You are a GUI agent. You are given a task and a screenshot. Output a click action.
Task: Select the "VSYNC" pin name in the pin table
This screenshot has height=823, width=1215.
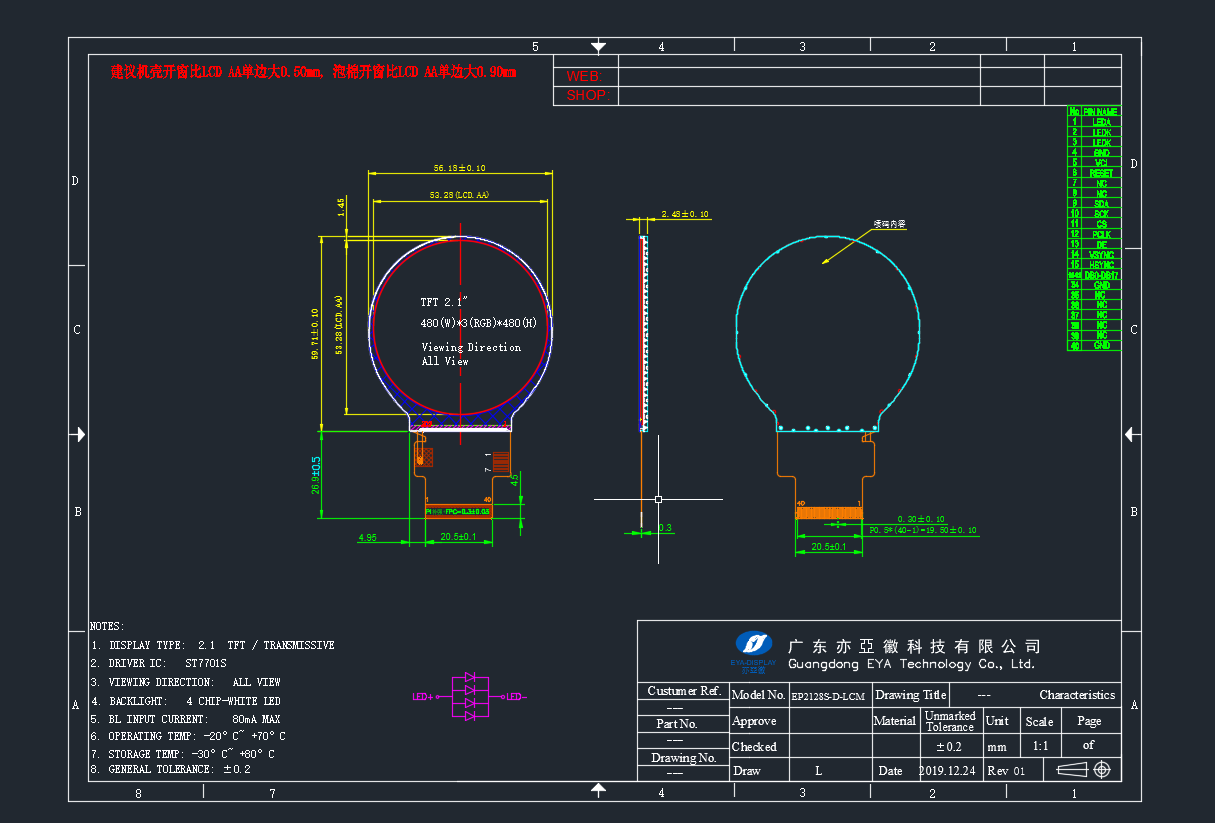pyautogui.click(x=1101, y=255)
